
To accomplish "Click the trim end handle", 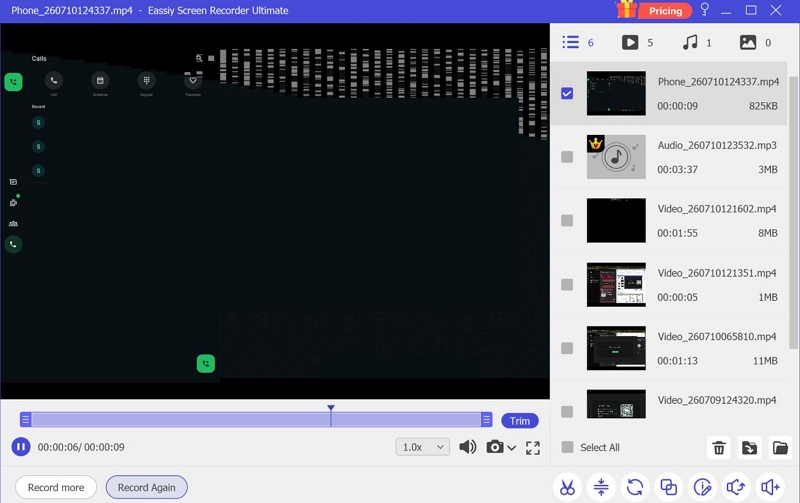I will (x=487, y=420).
